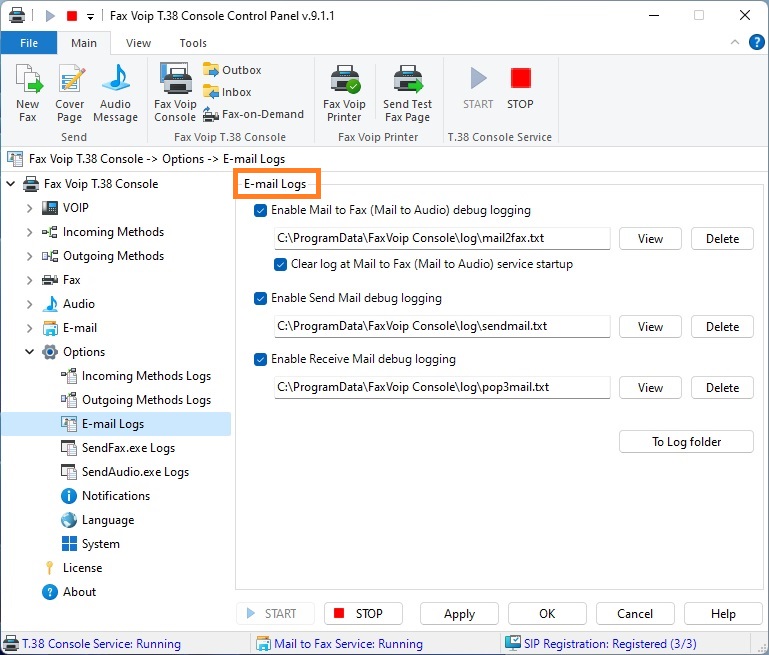Click the ribbon STOP service button

pyautogui.click(x=520, y=88)
